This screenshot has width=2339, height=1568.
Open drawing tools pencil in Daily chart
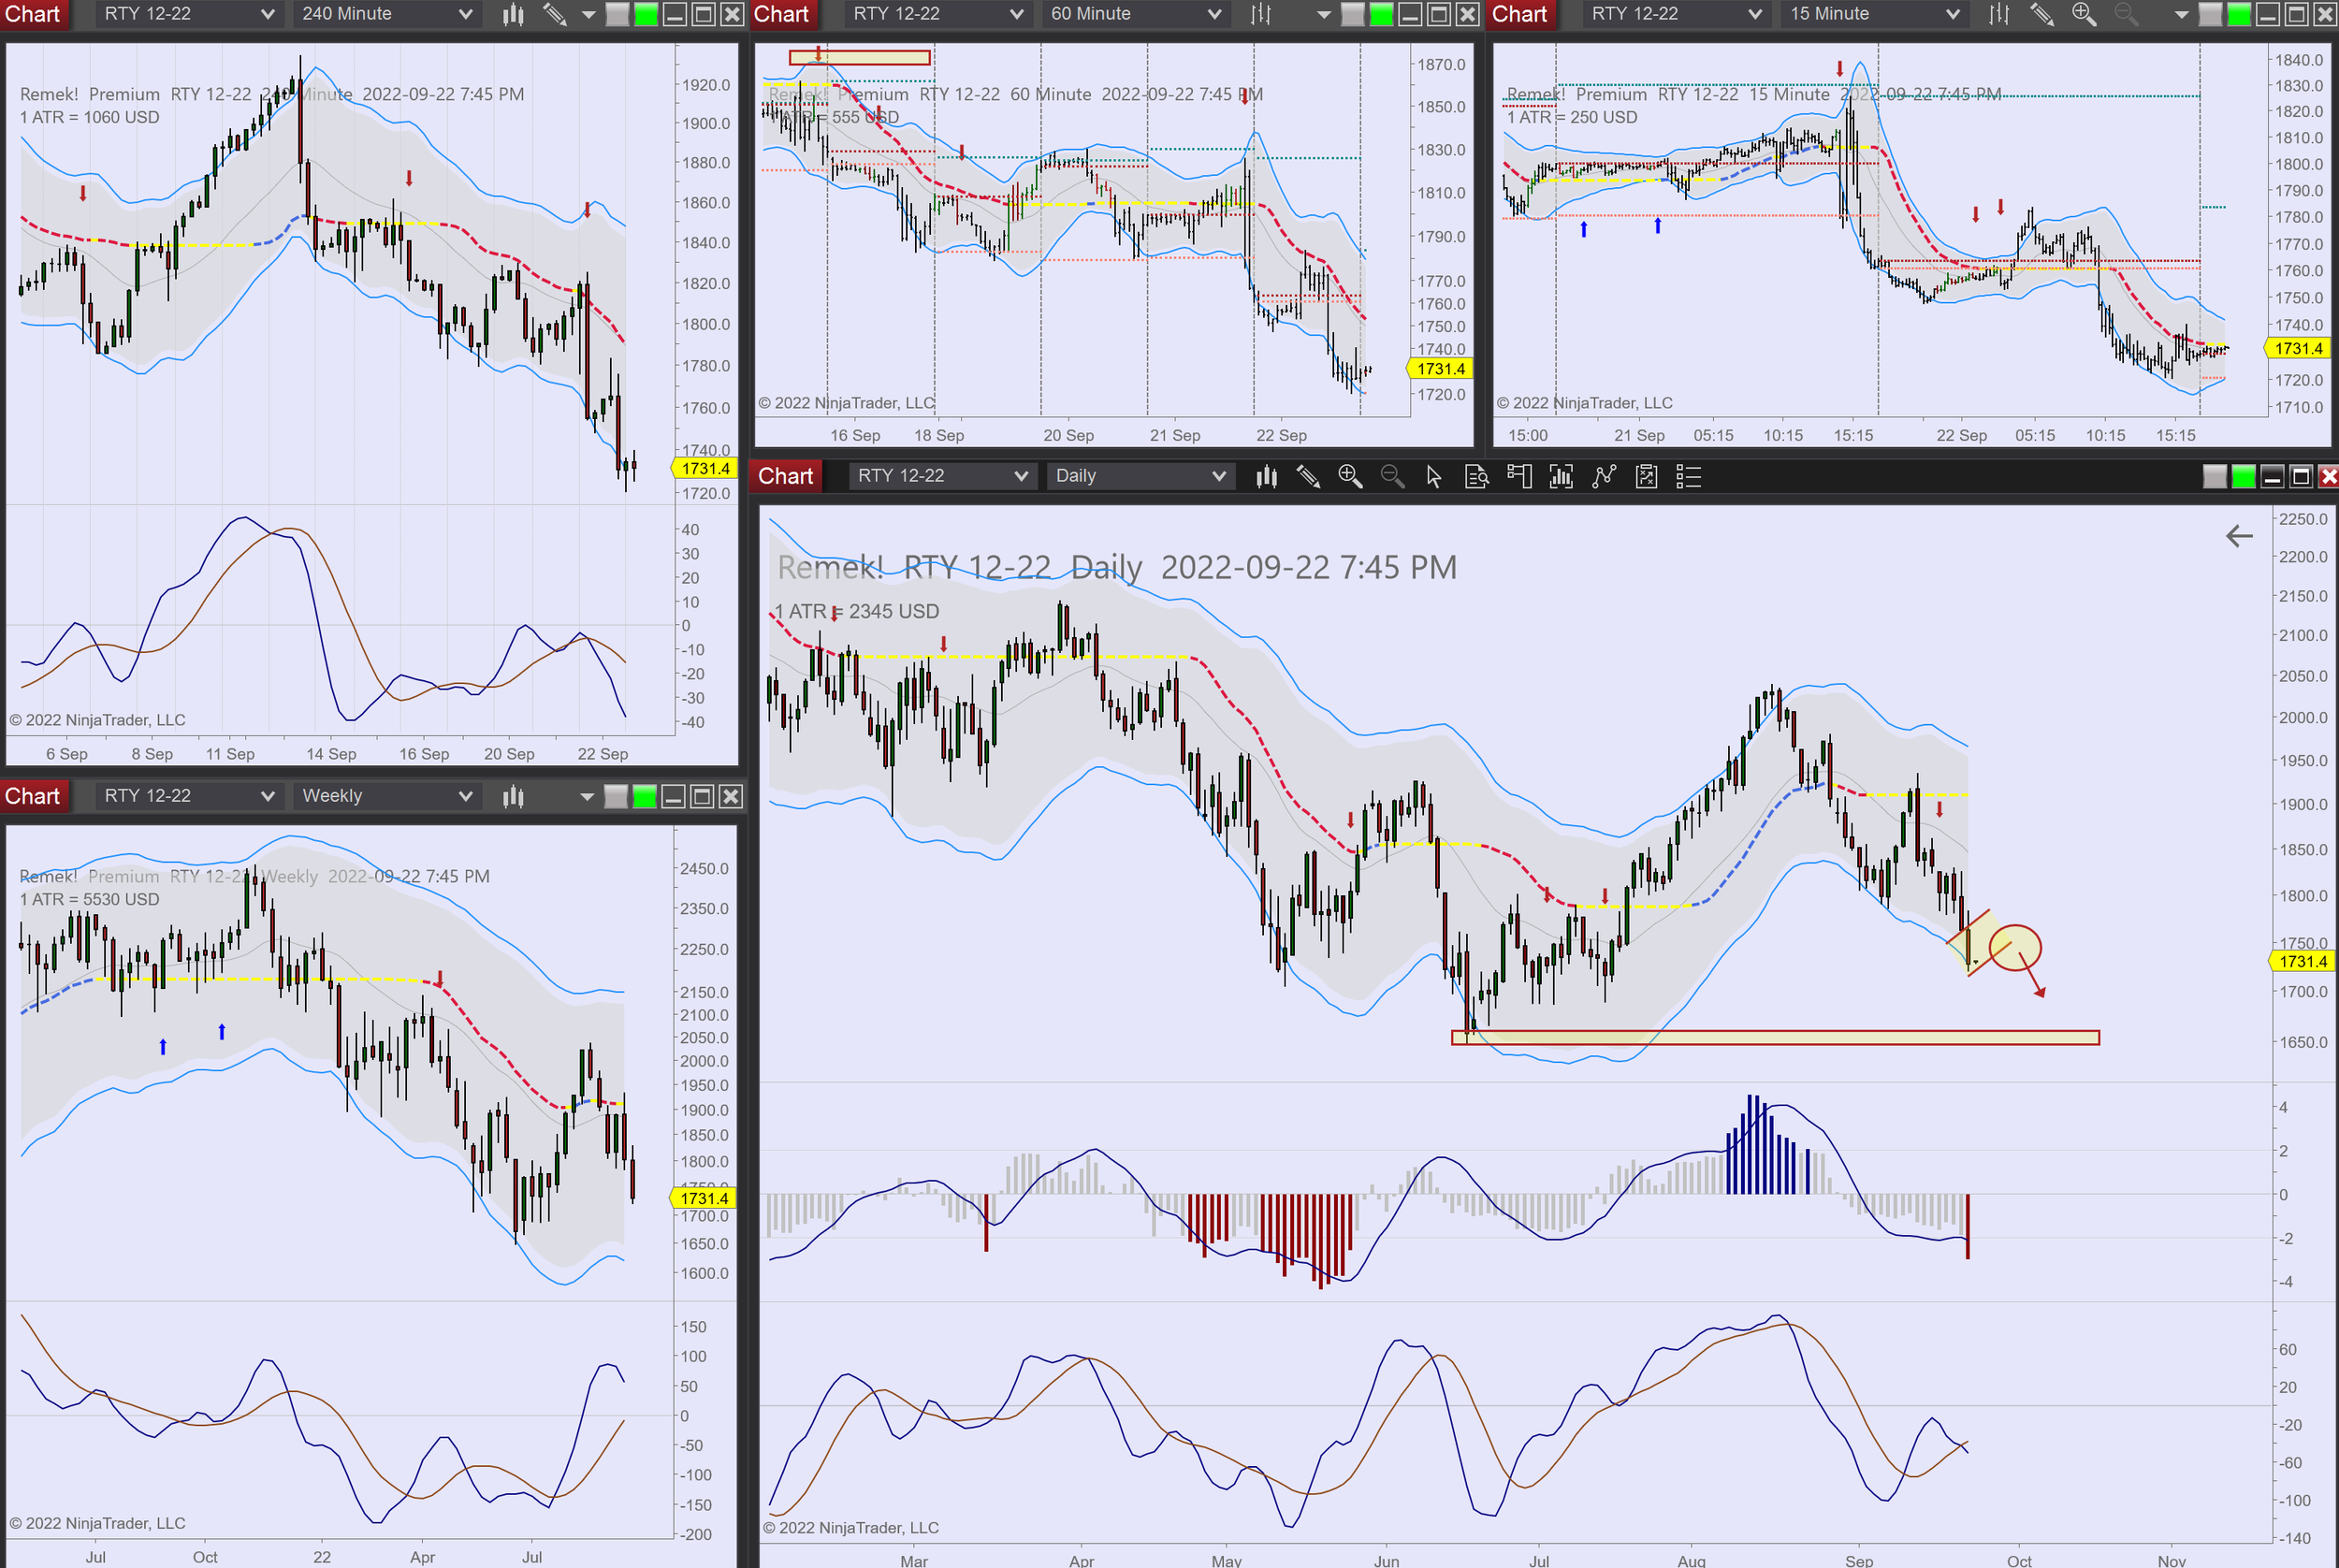point(1307,477)
